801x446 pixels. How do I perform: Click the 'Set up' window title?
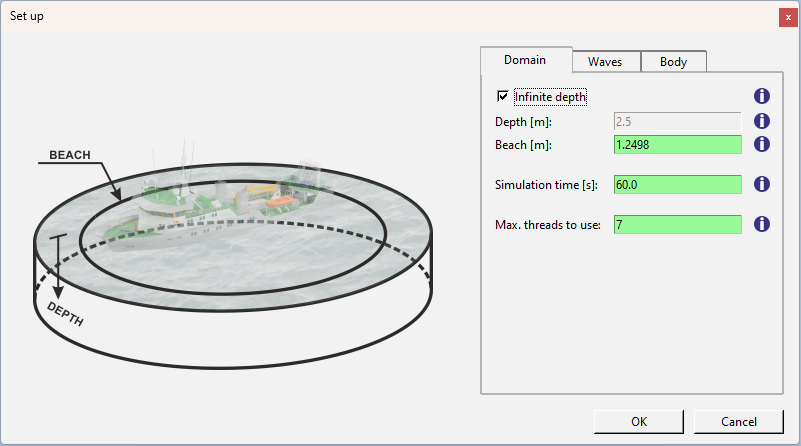point(27,16)
